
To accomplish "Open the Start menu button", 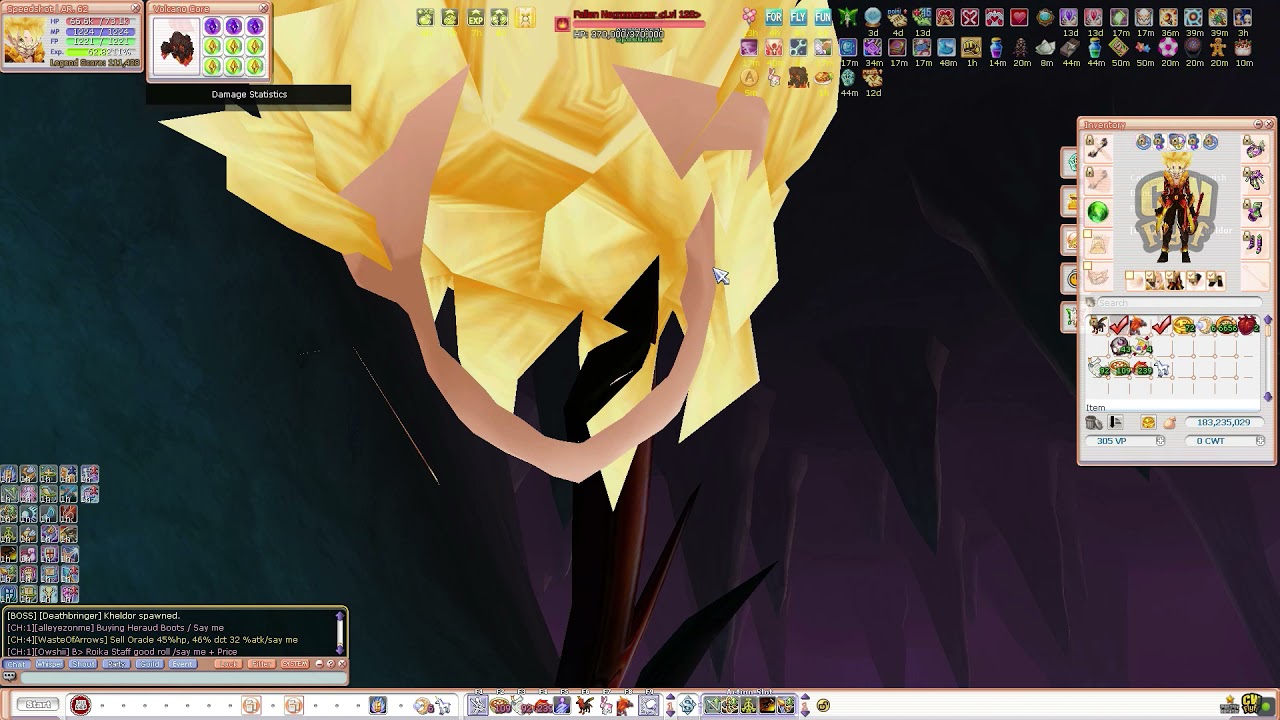I will click(x=37, y=705).
